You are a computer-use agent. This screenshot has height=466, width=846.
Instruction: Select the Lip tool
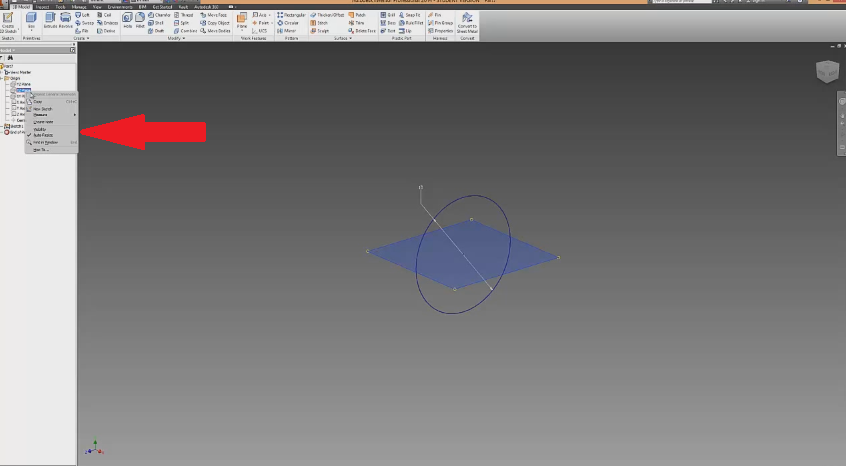[405, 31]
